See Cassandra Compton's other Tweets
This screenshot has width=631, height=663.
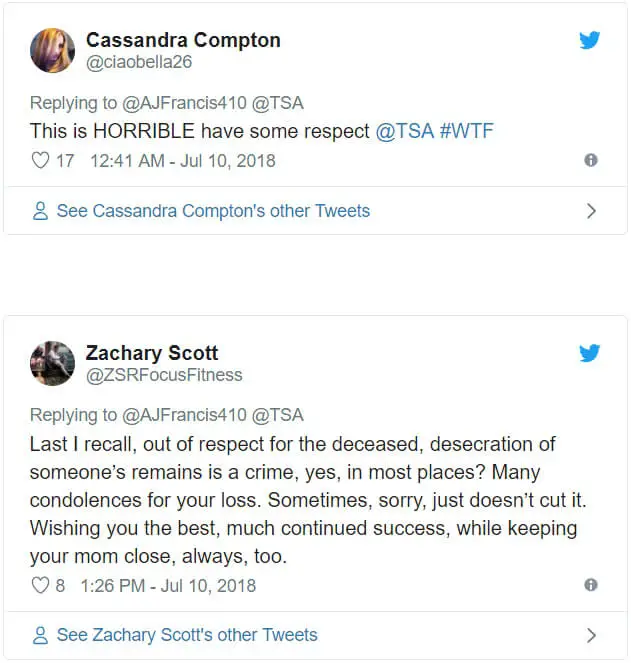(213, 211)
